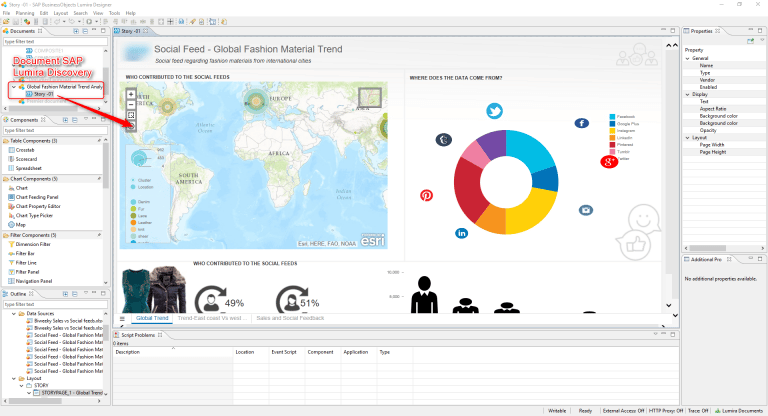
Task: Select the Crosstab component
Action: 27,148
